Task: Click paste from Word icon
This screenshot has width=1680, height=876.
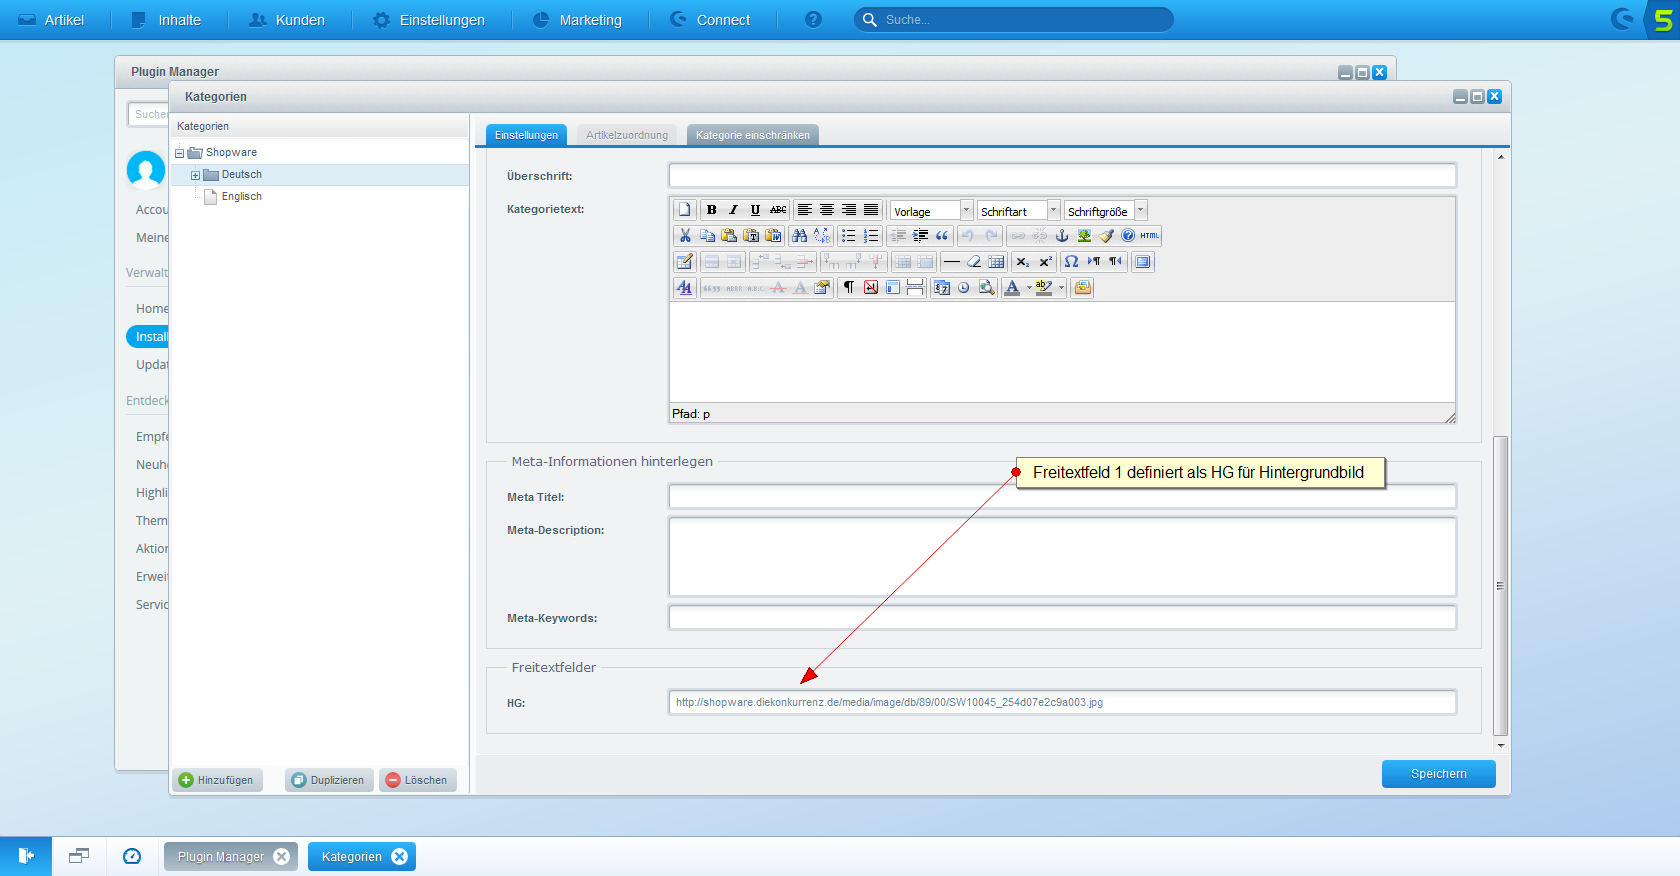Action: pyautogui.click(x=773, y=236)
